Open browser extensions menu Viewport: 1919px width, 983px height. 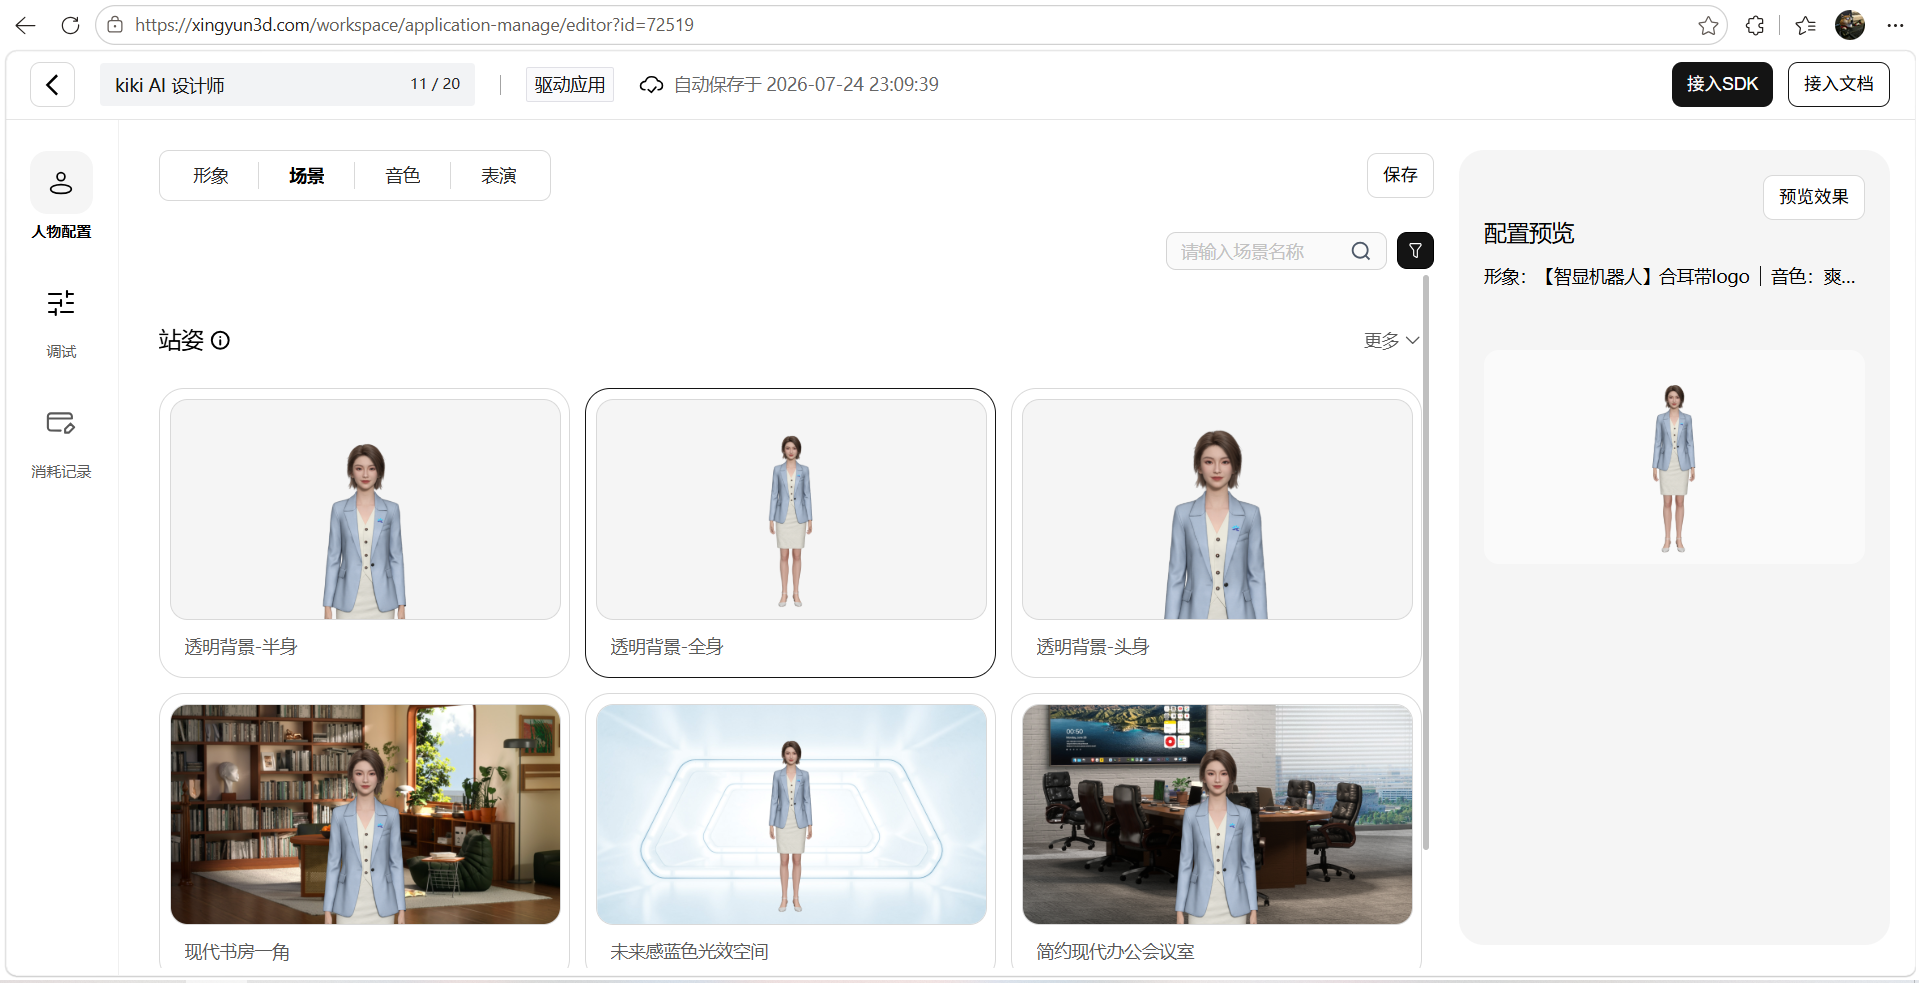pyautogui.click(x=1755, y=25)
